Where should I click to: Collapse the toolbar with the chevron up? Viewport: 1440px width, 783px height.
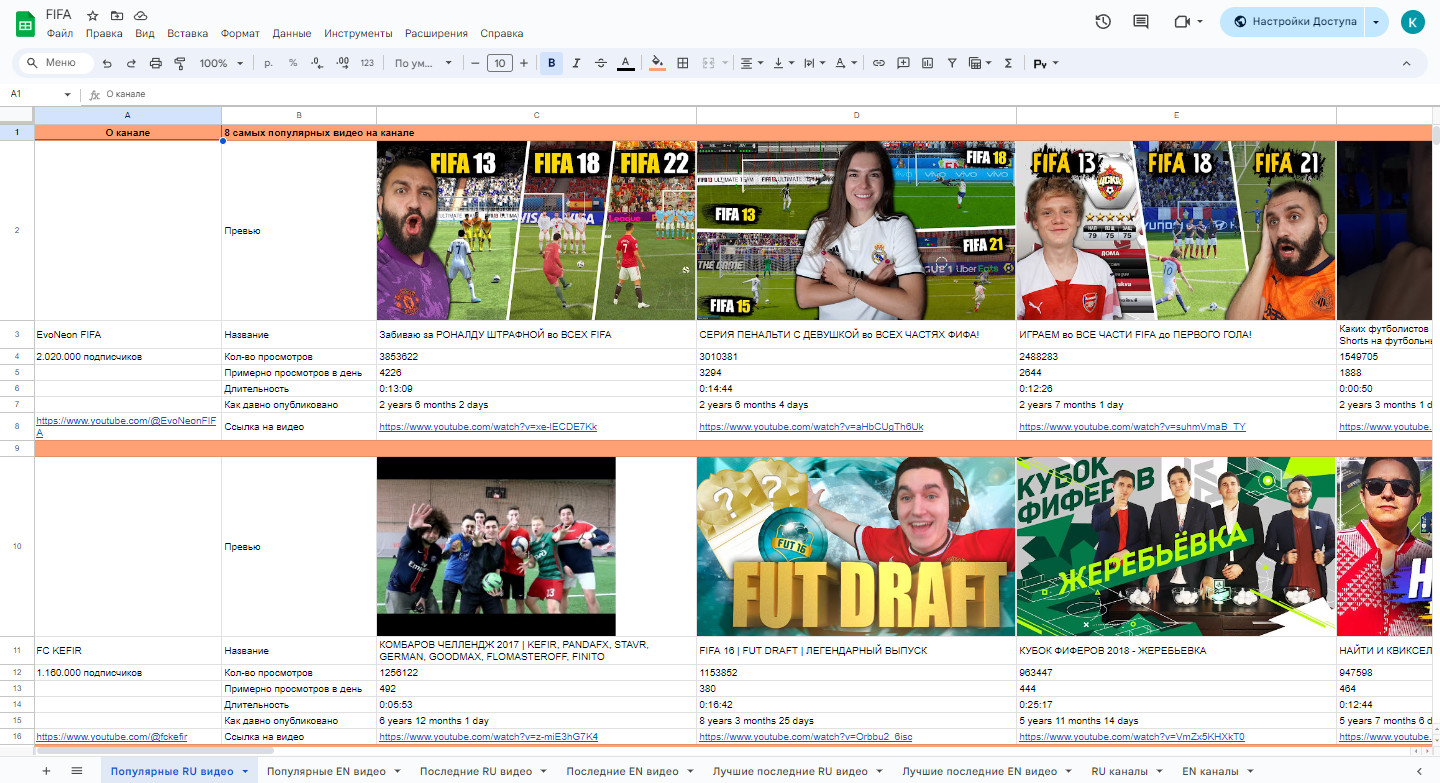pos(1406,63)
